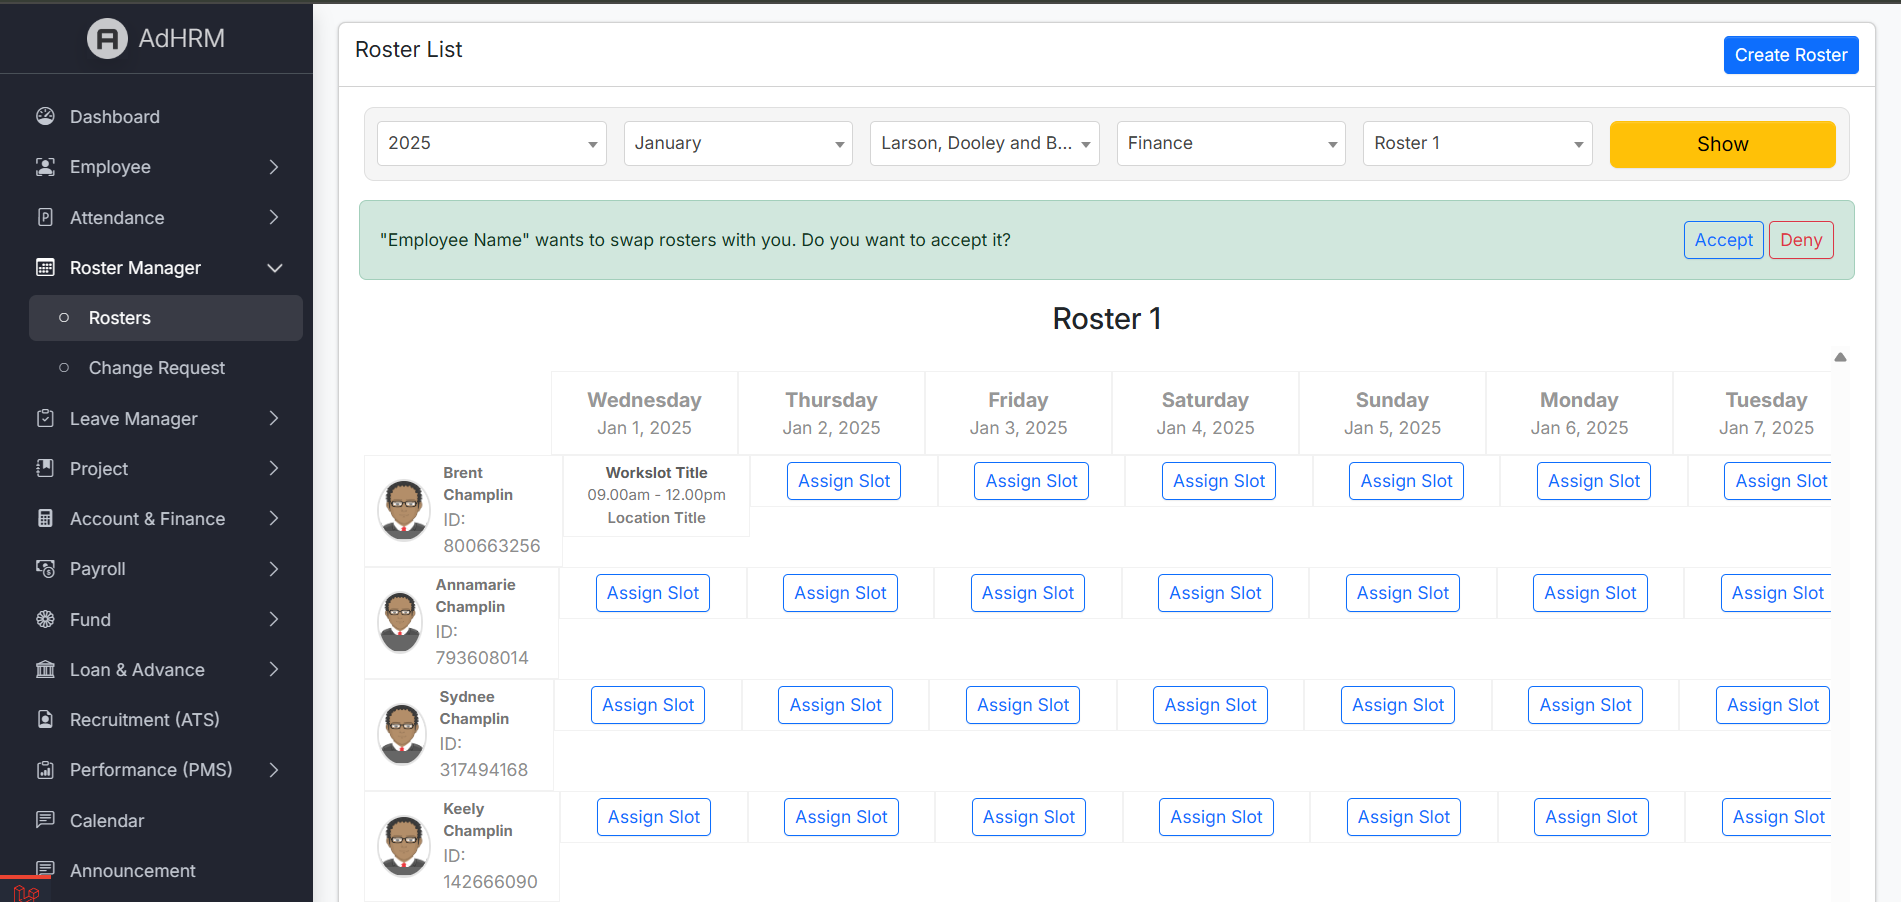Click the Attendance sidebar icon

[x=45, y=217]
